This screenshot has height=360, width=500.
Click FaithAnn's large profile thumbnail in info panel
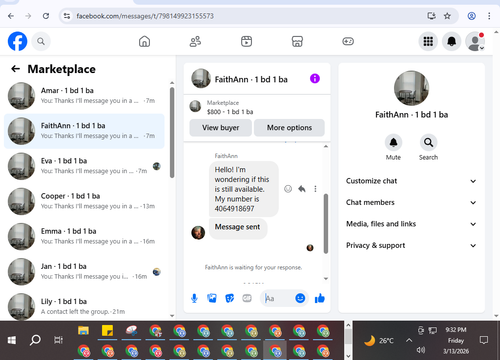[x=411, y=88]
